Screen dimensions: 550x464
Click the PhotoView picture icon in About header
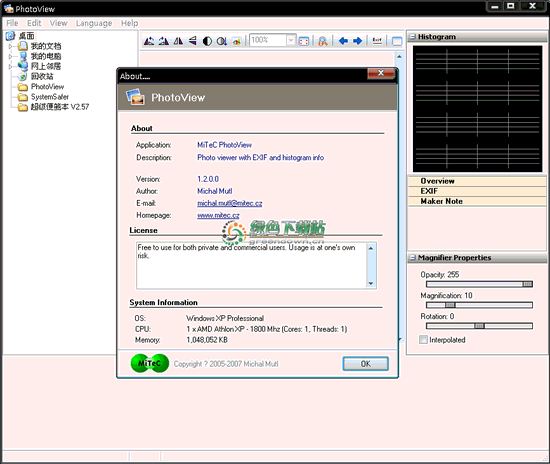tap(135, 97)
